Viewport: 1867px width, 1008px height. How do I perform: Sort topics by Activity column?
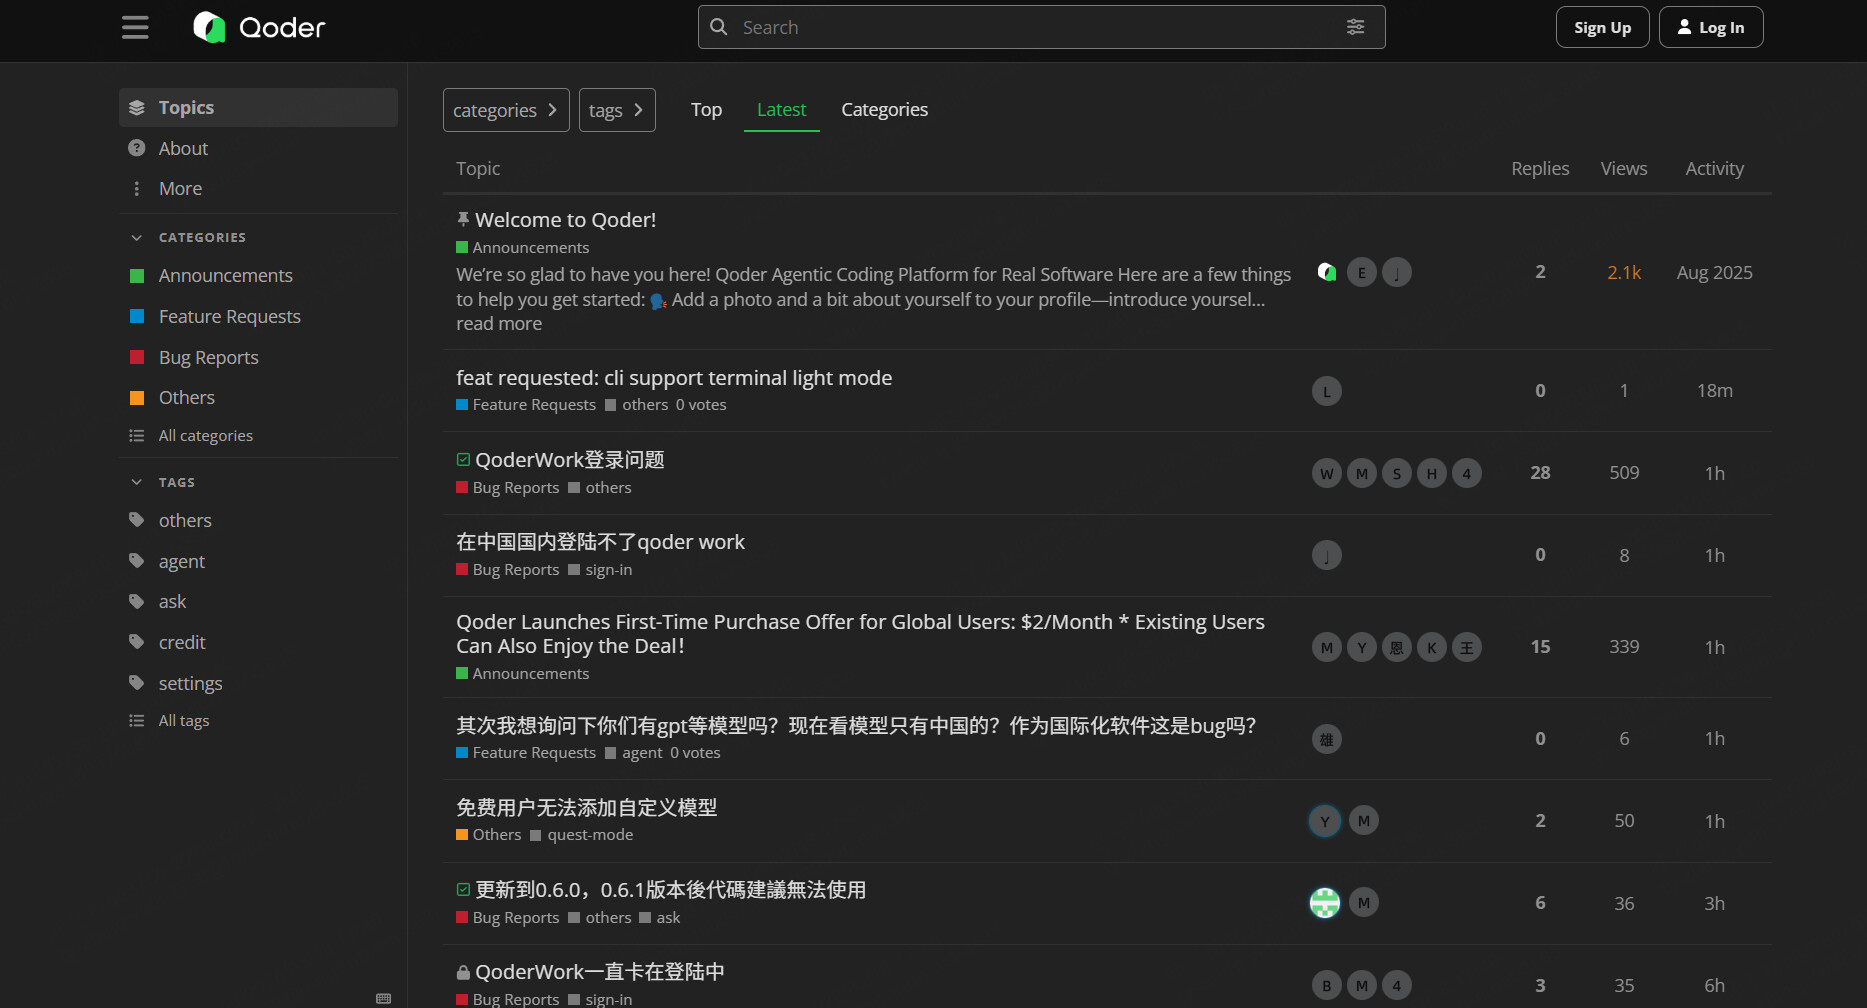pyautogui.click(x=1715, y=168)
